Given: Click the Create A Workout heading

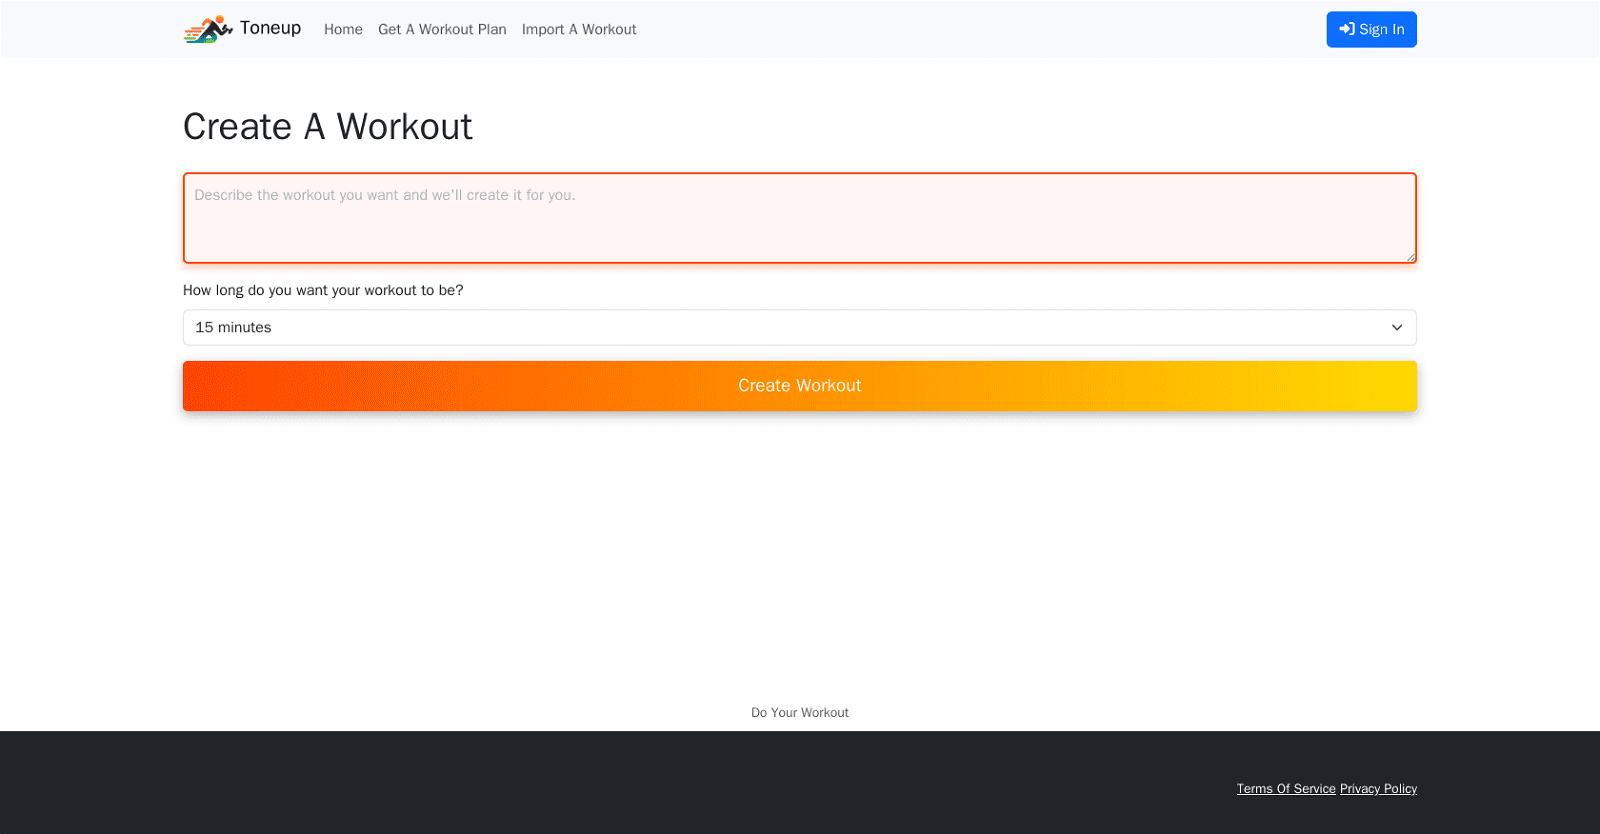Looking at the screenshot, I should (x=327, y=127).
